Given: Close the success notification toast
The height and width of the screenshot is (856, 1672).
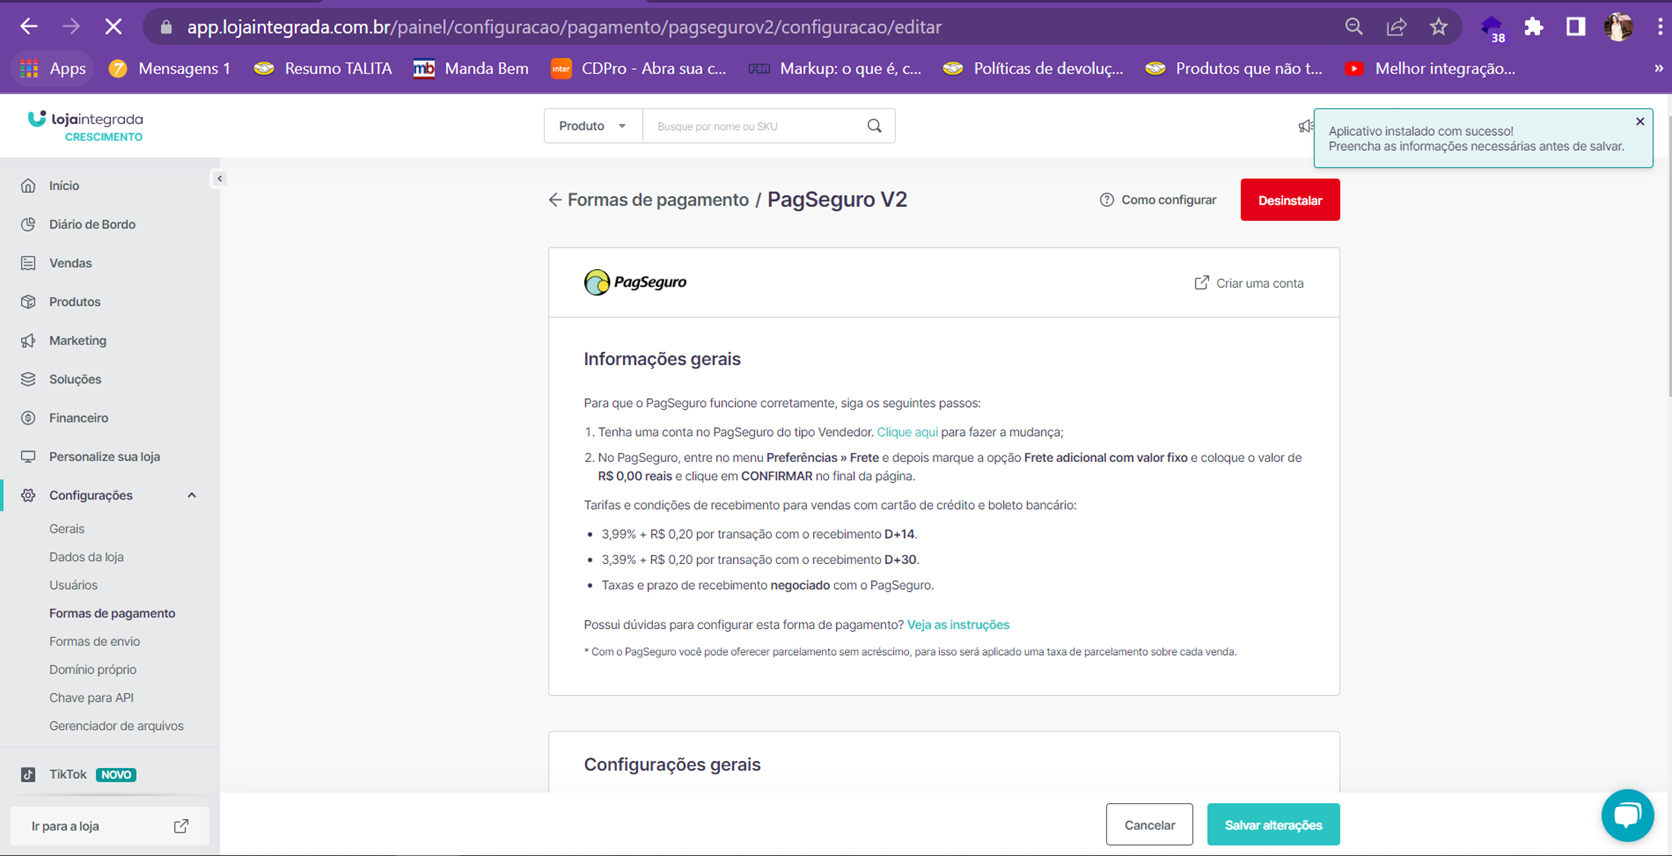Looking at the screenshot, I should [1640, 121].
